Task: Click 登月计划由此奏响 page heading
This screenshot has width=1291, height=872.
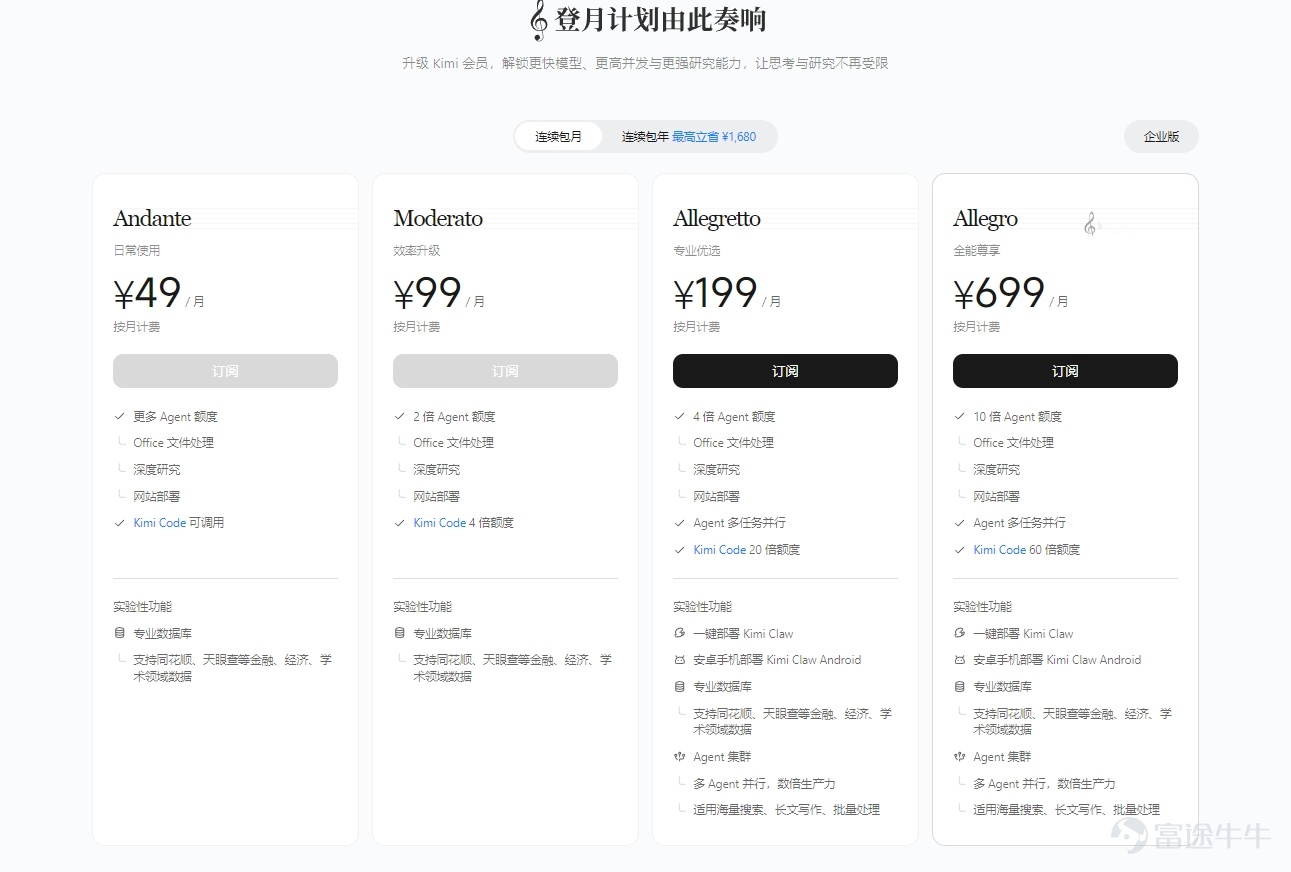Action: point(661,20)
